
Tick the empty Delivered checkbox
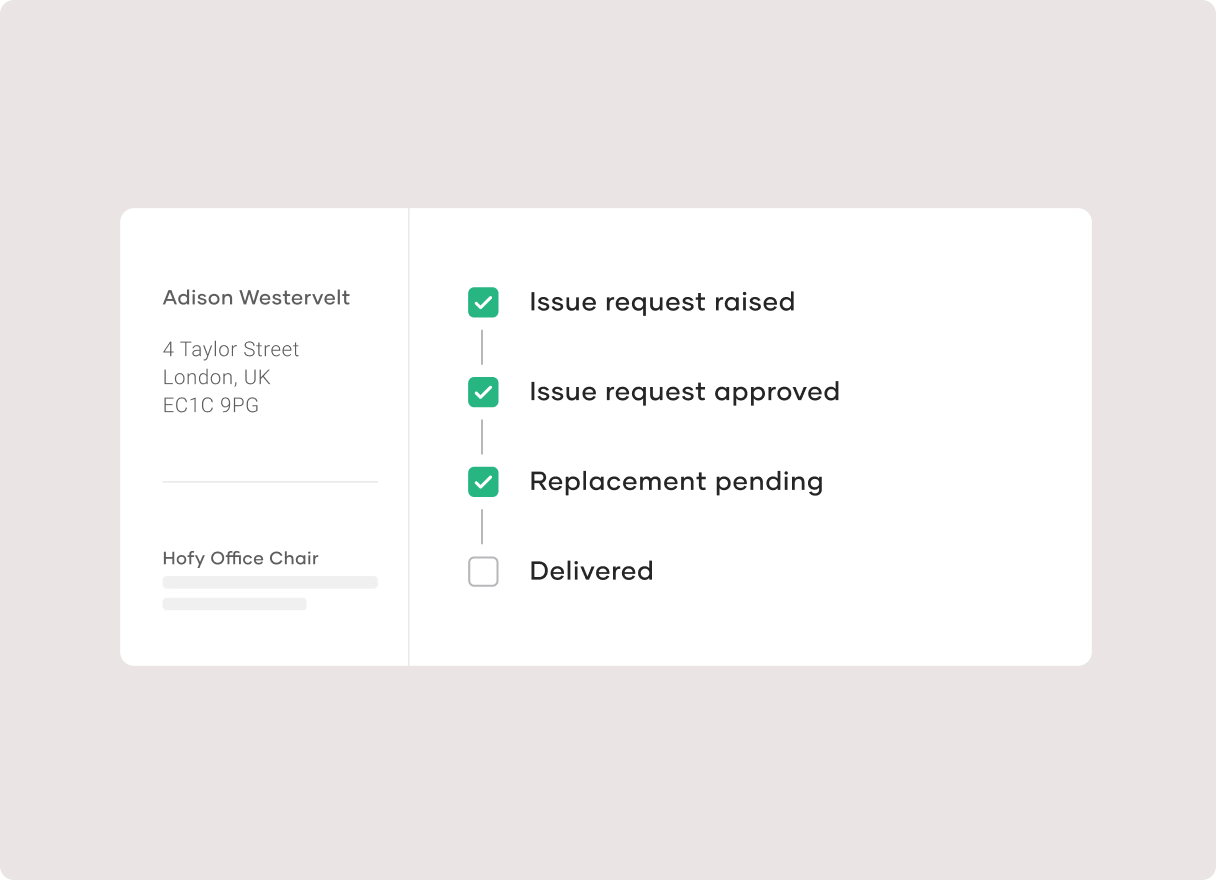(x=483, y=572)
